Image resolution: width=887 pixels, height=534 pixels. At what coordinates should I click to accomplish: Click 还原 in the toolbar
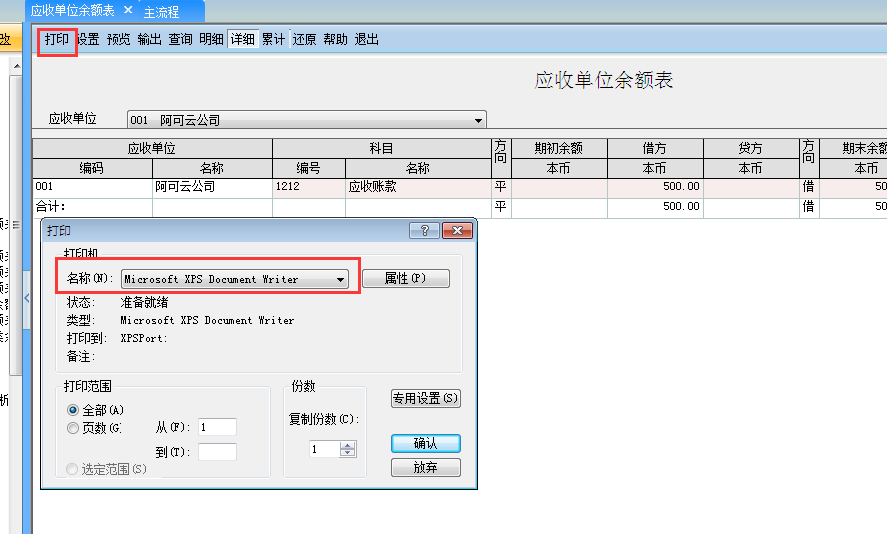coord(304,39)
